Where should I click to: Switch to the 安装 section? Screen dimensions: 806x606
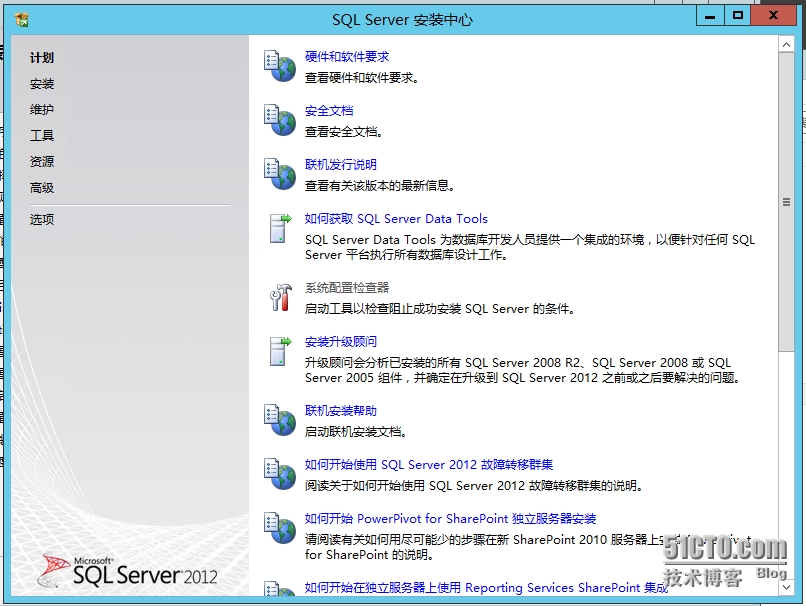41,83
